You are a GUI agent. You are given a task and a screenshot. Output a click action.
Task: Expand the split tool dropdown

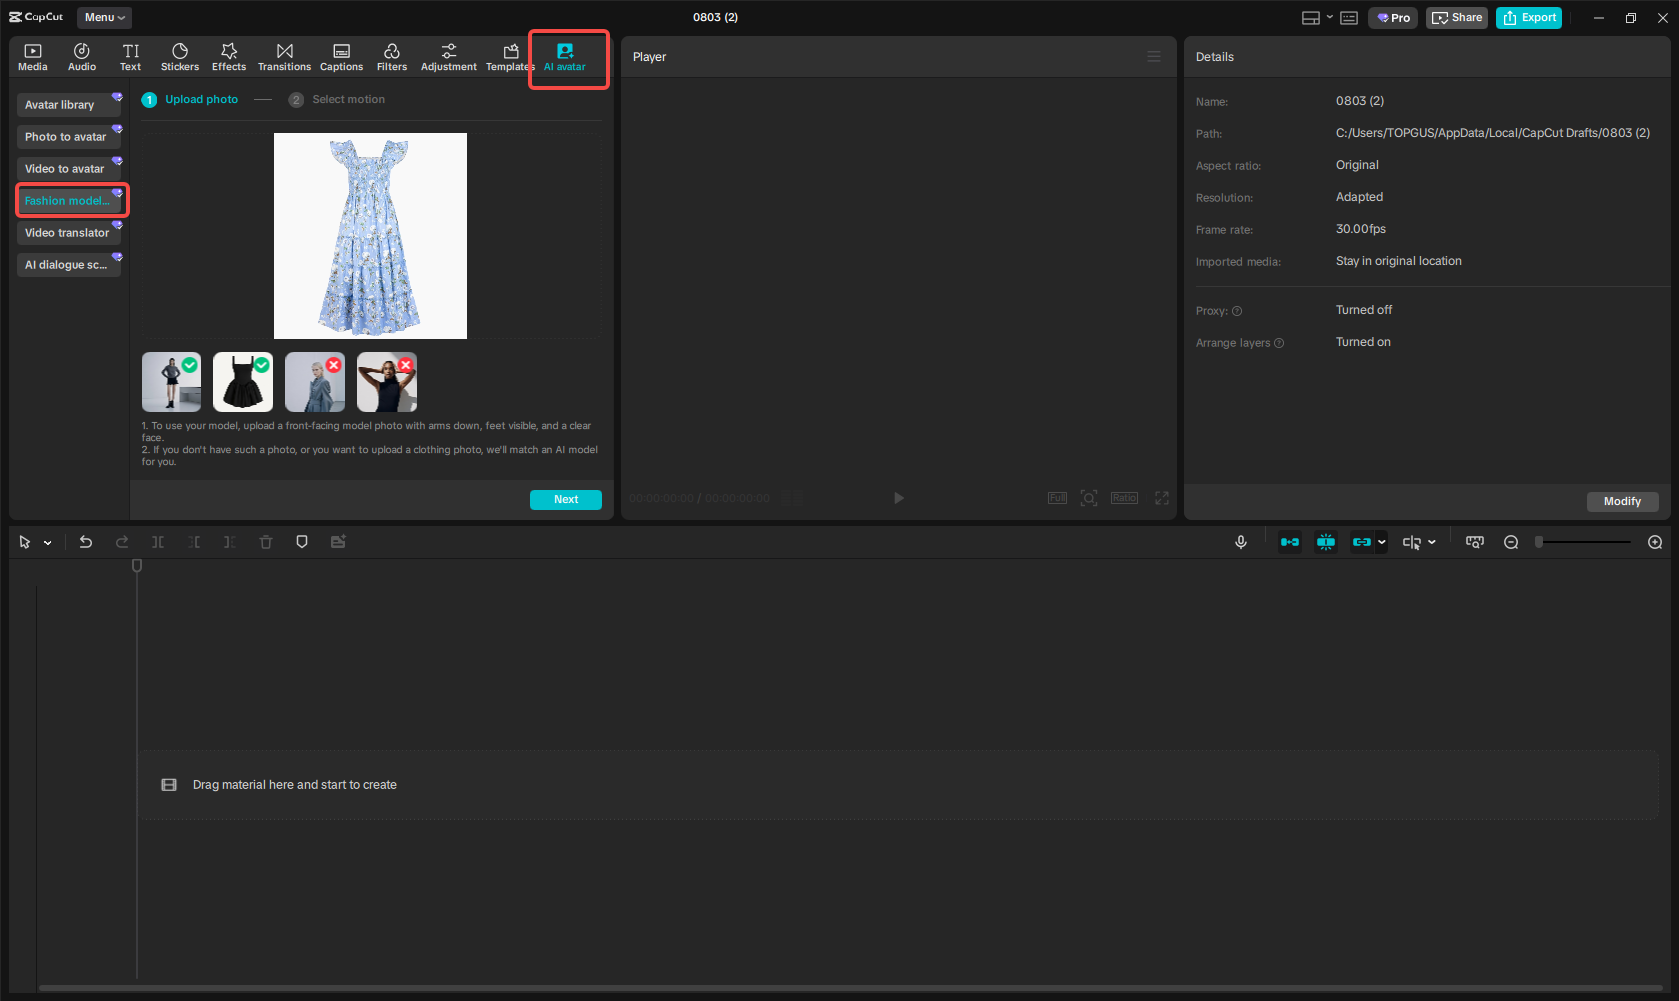click(x=1431, y=541)
